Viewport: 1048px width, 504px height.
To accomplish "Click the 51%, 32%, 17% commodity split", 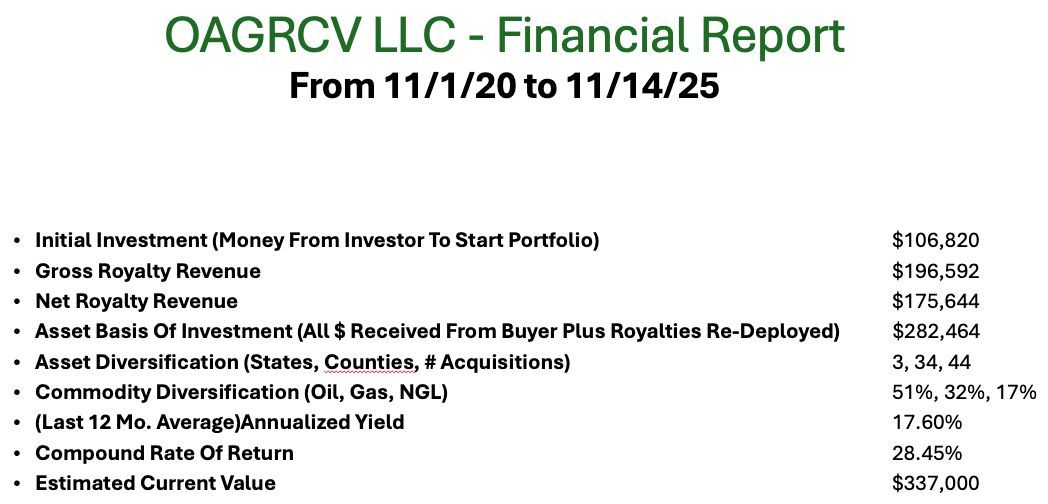I will [x=964, y=392].
